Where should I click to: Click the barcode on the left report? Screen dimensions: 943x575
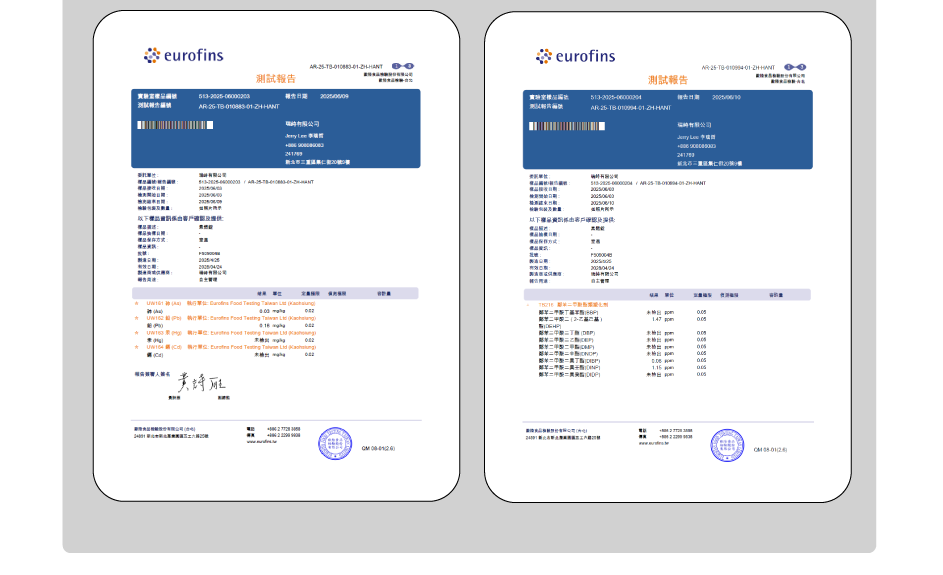pyautogui.click(x=175, y=124)
